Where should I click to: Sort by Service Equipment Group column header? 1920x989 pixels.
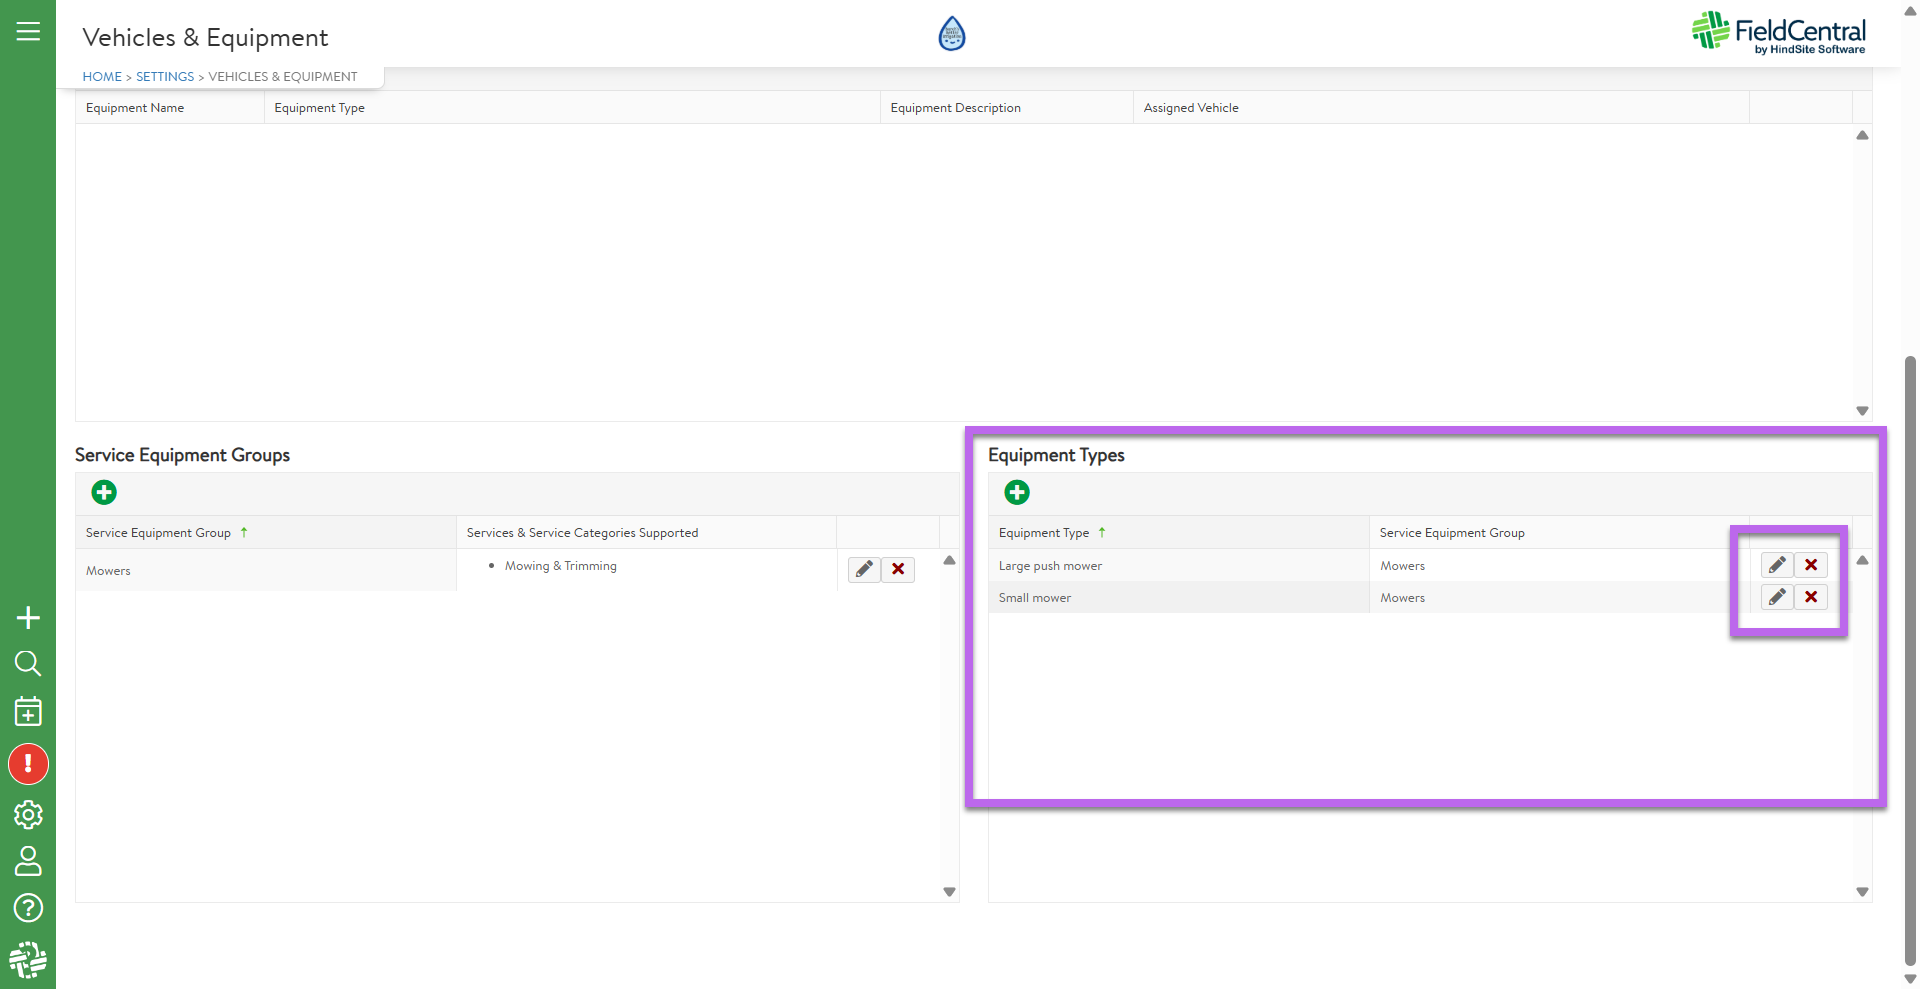[158, 533]
